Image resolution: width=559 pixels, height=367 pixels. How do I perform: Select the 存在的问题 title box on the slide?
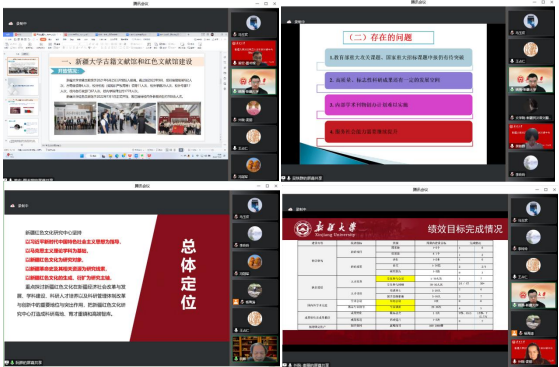click(x=388, y=37)
